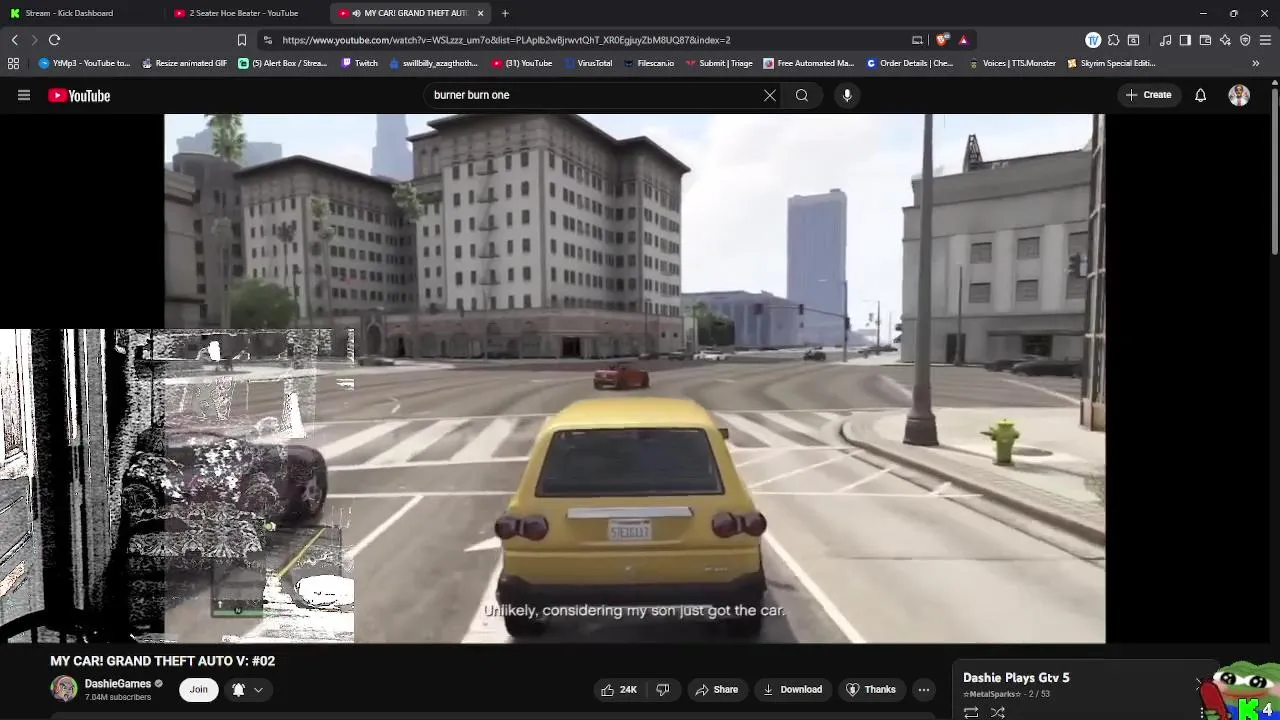This screenshot has height=720, width=1280.
Task: Download the video
Action: (792, 689)
